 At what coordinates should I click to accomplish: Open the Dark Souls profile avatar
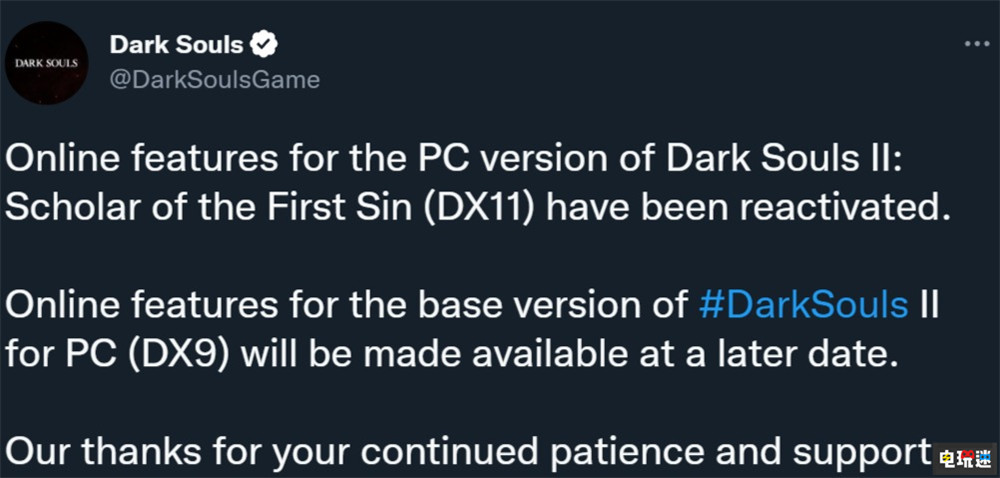[45, 62]
